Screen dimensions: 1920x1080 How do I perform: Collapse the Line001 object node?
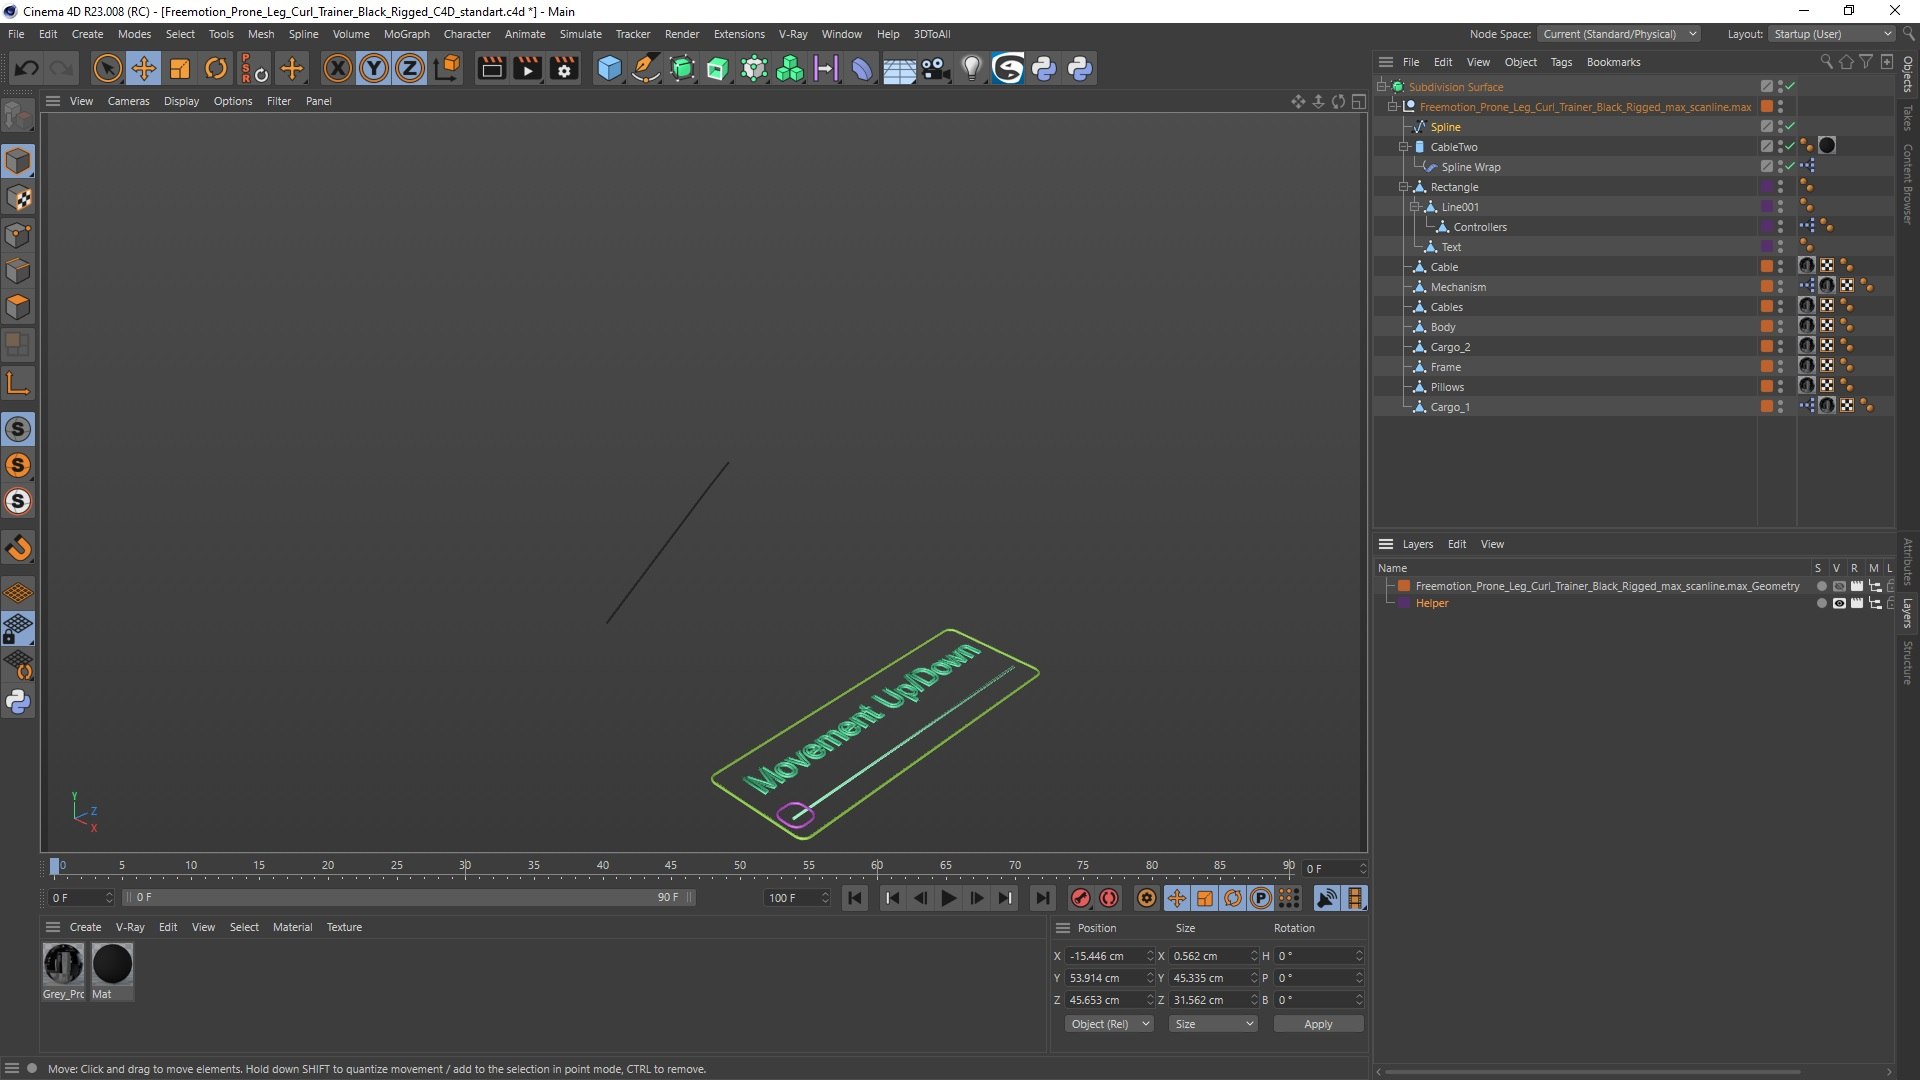[x=1415, y=207]
